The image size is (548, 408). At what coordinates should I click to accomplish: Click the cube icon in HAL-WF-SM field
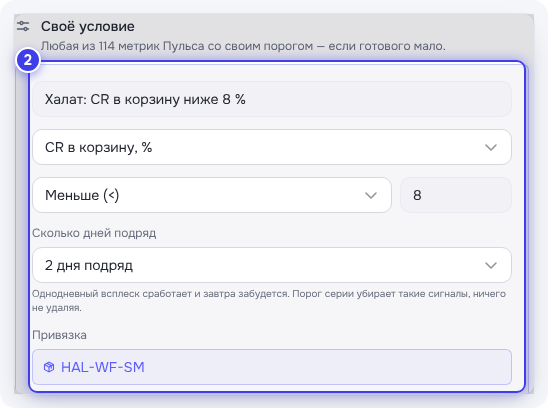(49, 367)
